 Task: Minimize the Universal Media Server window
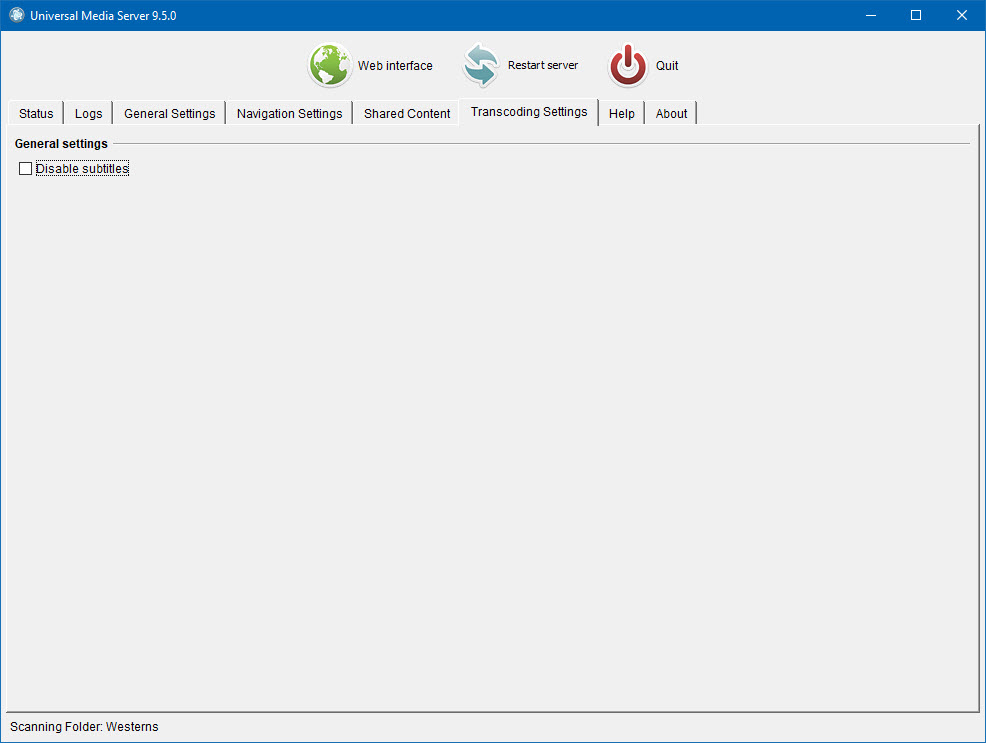click(871, 15)
